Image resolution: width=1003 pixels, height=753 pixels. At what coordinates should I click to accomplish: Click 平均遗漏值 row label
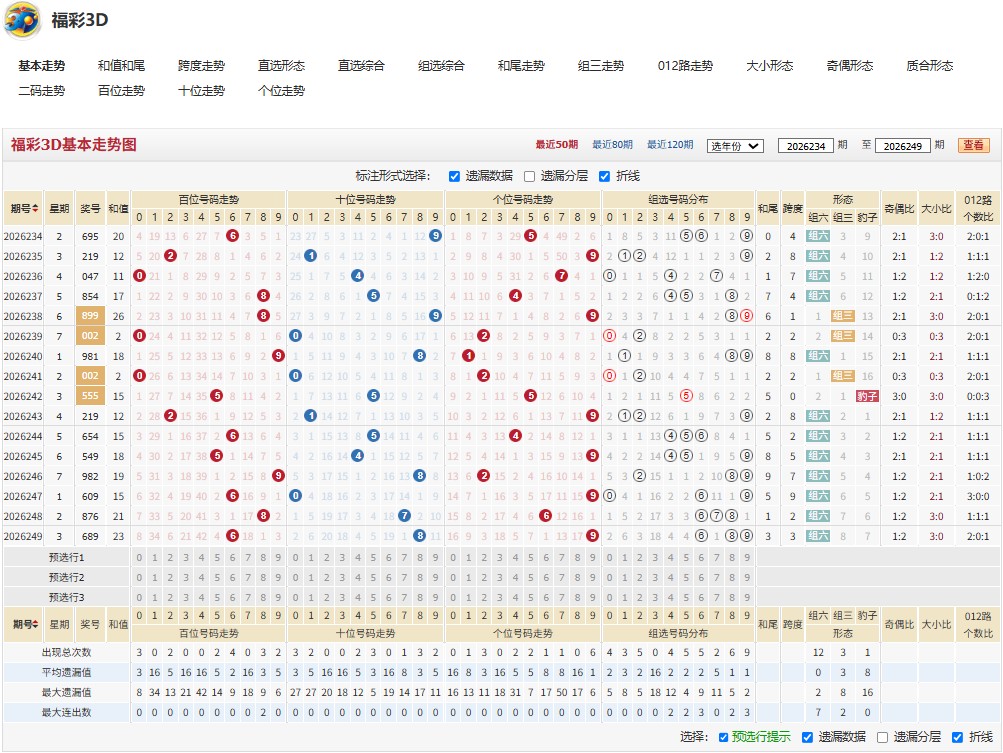coord(67,672)
